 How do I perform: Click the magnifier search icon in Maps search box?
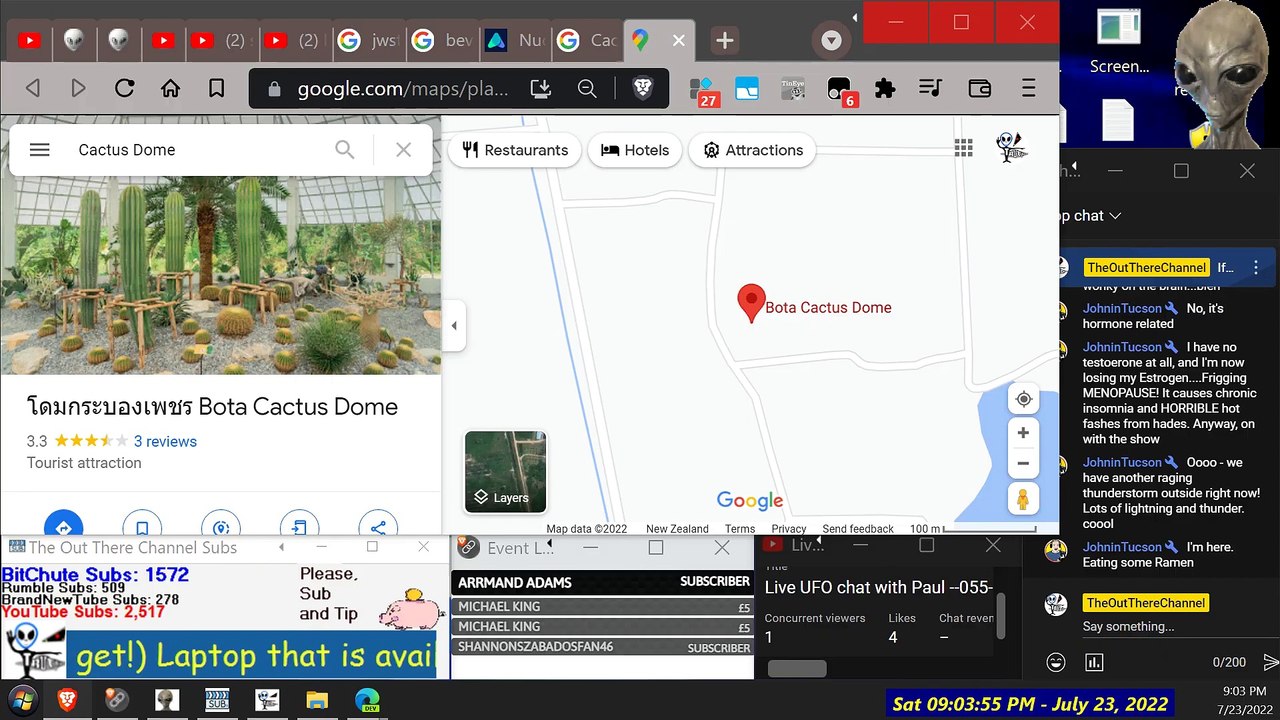click(345, 150)
